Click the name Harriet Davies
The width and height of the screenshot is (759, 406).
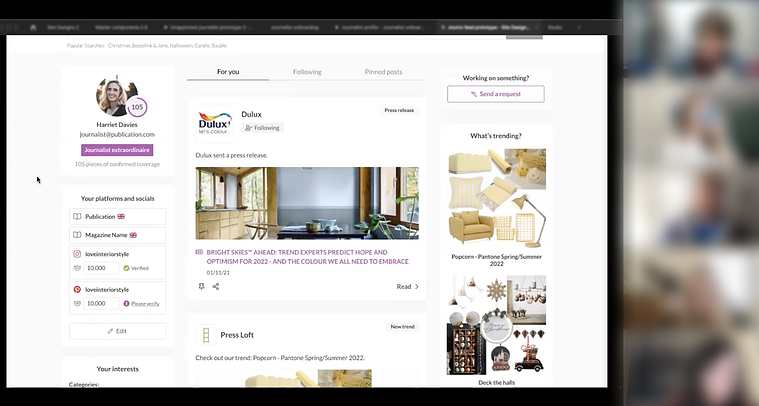[117, 125]
